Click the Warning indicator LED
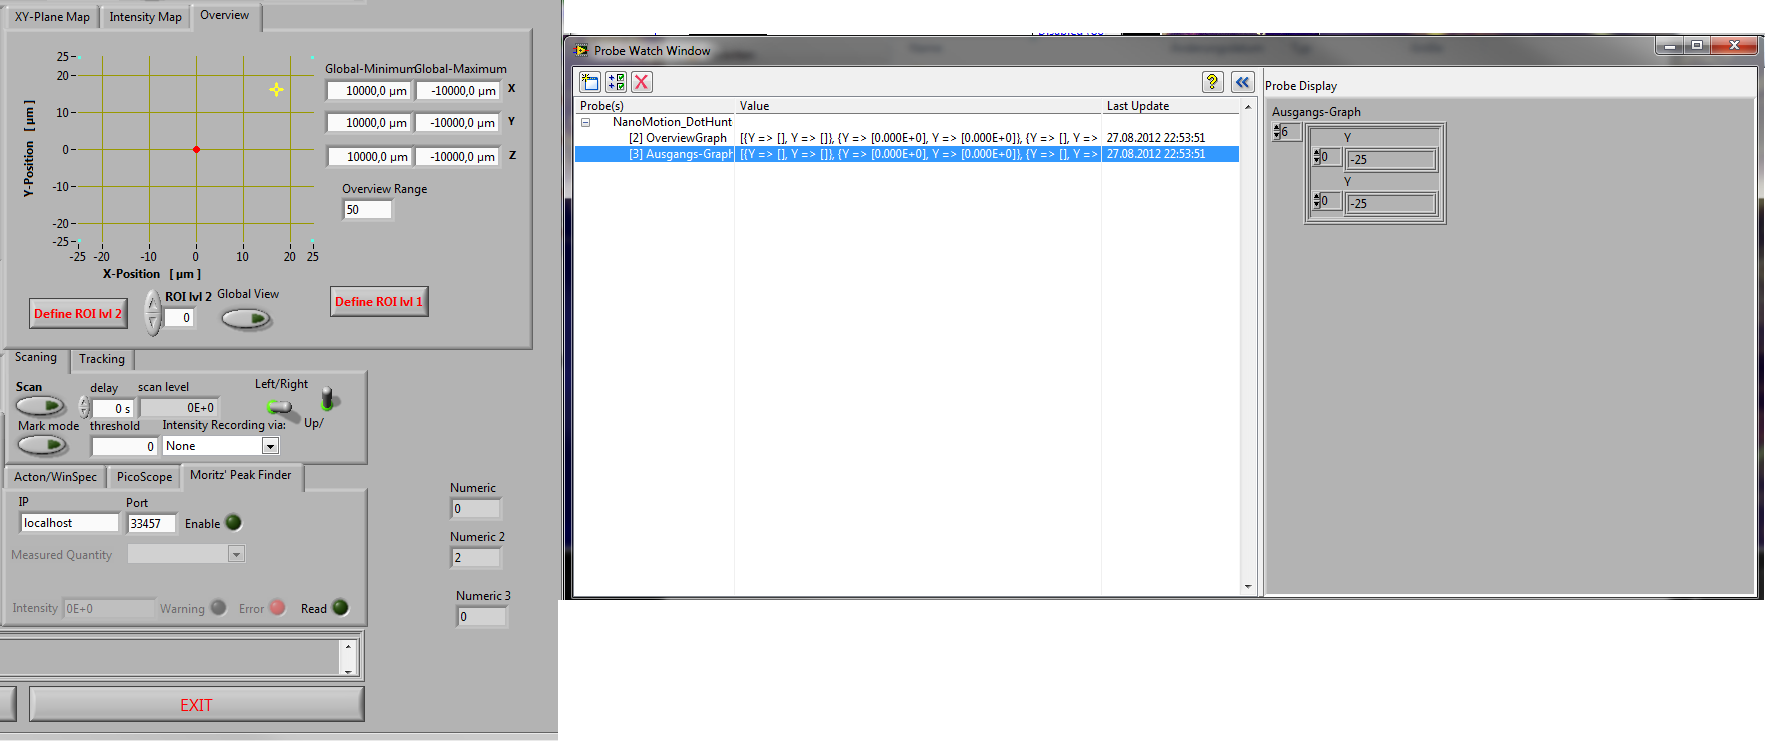1765x741 pixels. pos(218,607)
